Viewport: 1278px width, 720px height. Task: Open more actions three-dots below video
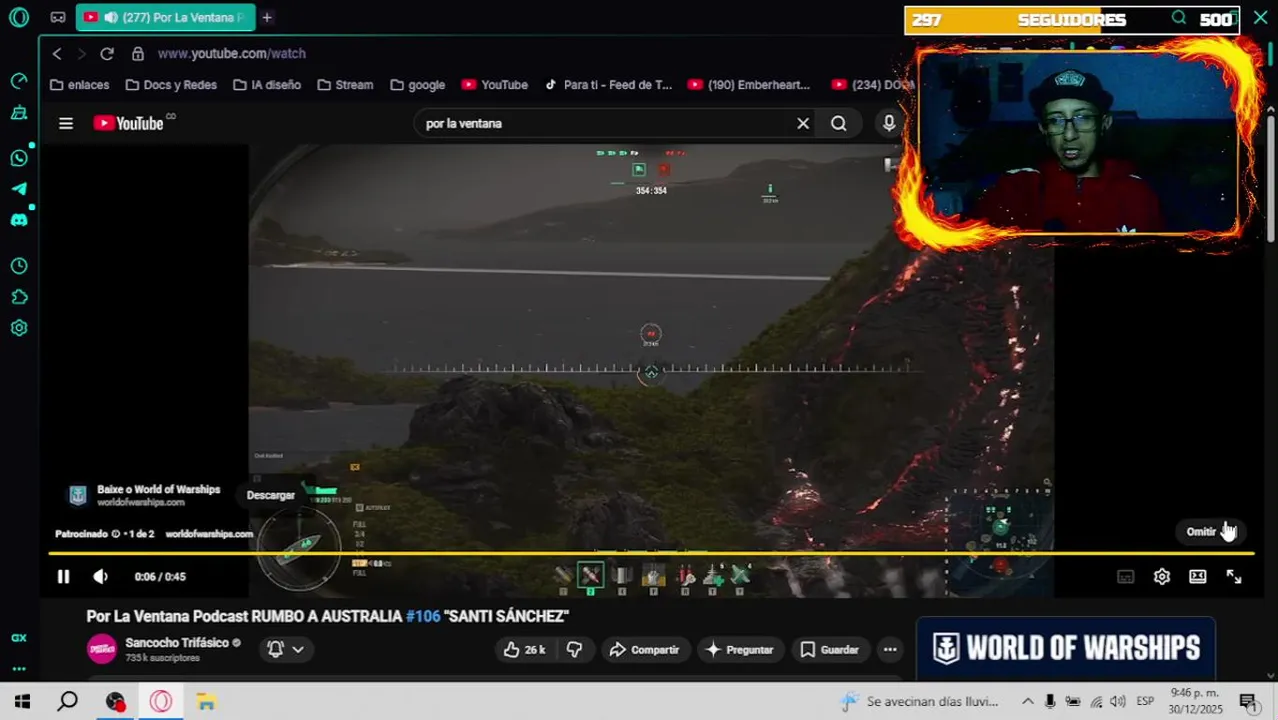click(x=890, y=650)
